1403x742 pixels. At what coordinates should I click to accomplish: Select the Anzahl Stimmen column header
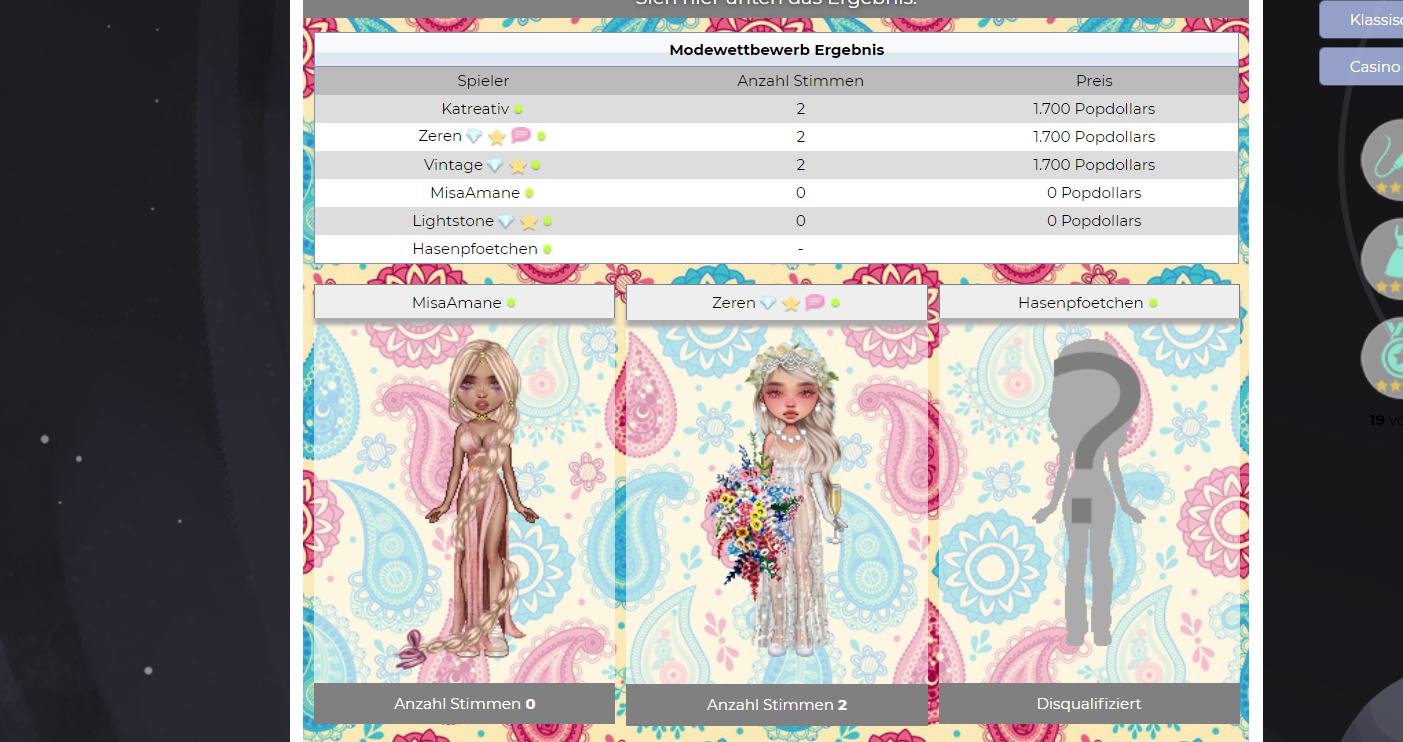(x=800, y=81)
